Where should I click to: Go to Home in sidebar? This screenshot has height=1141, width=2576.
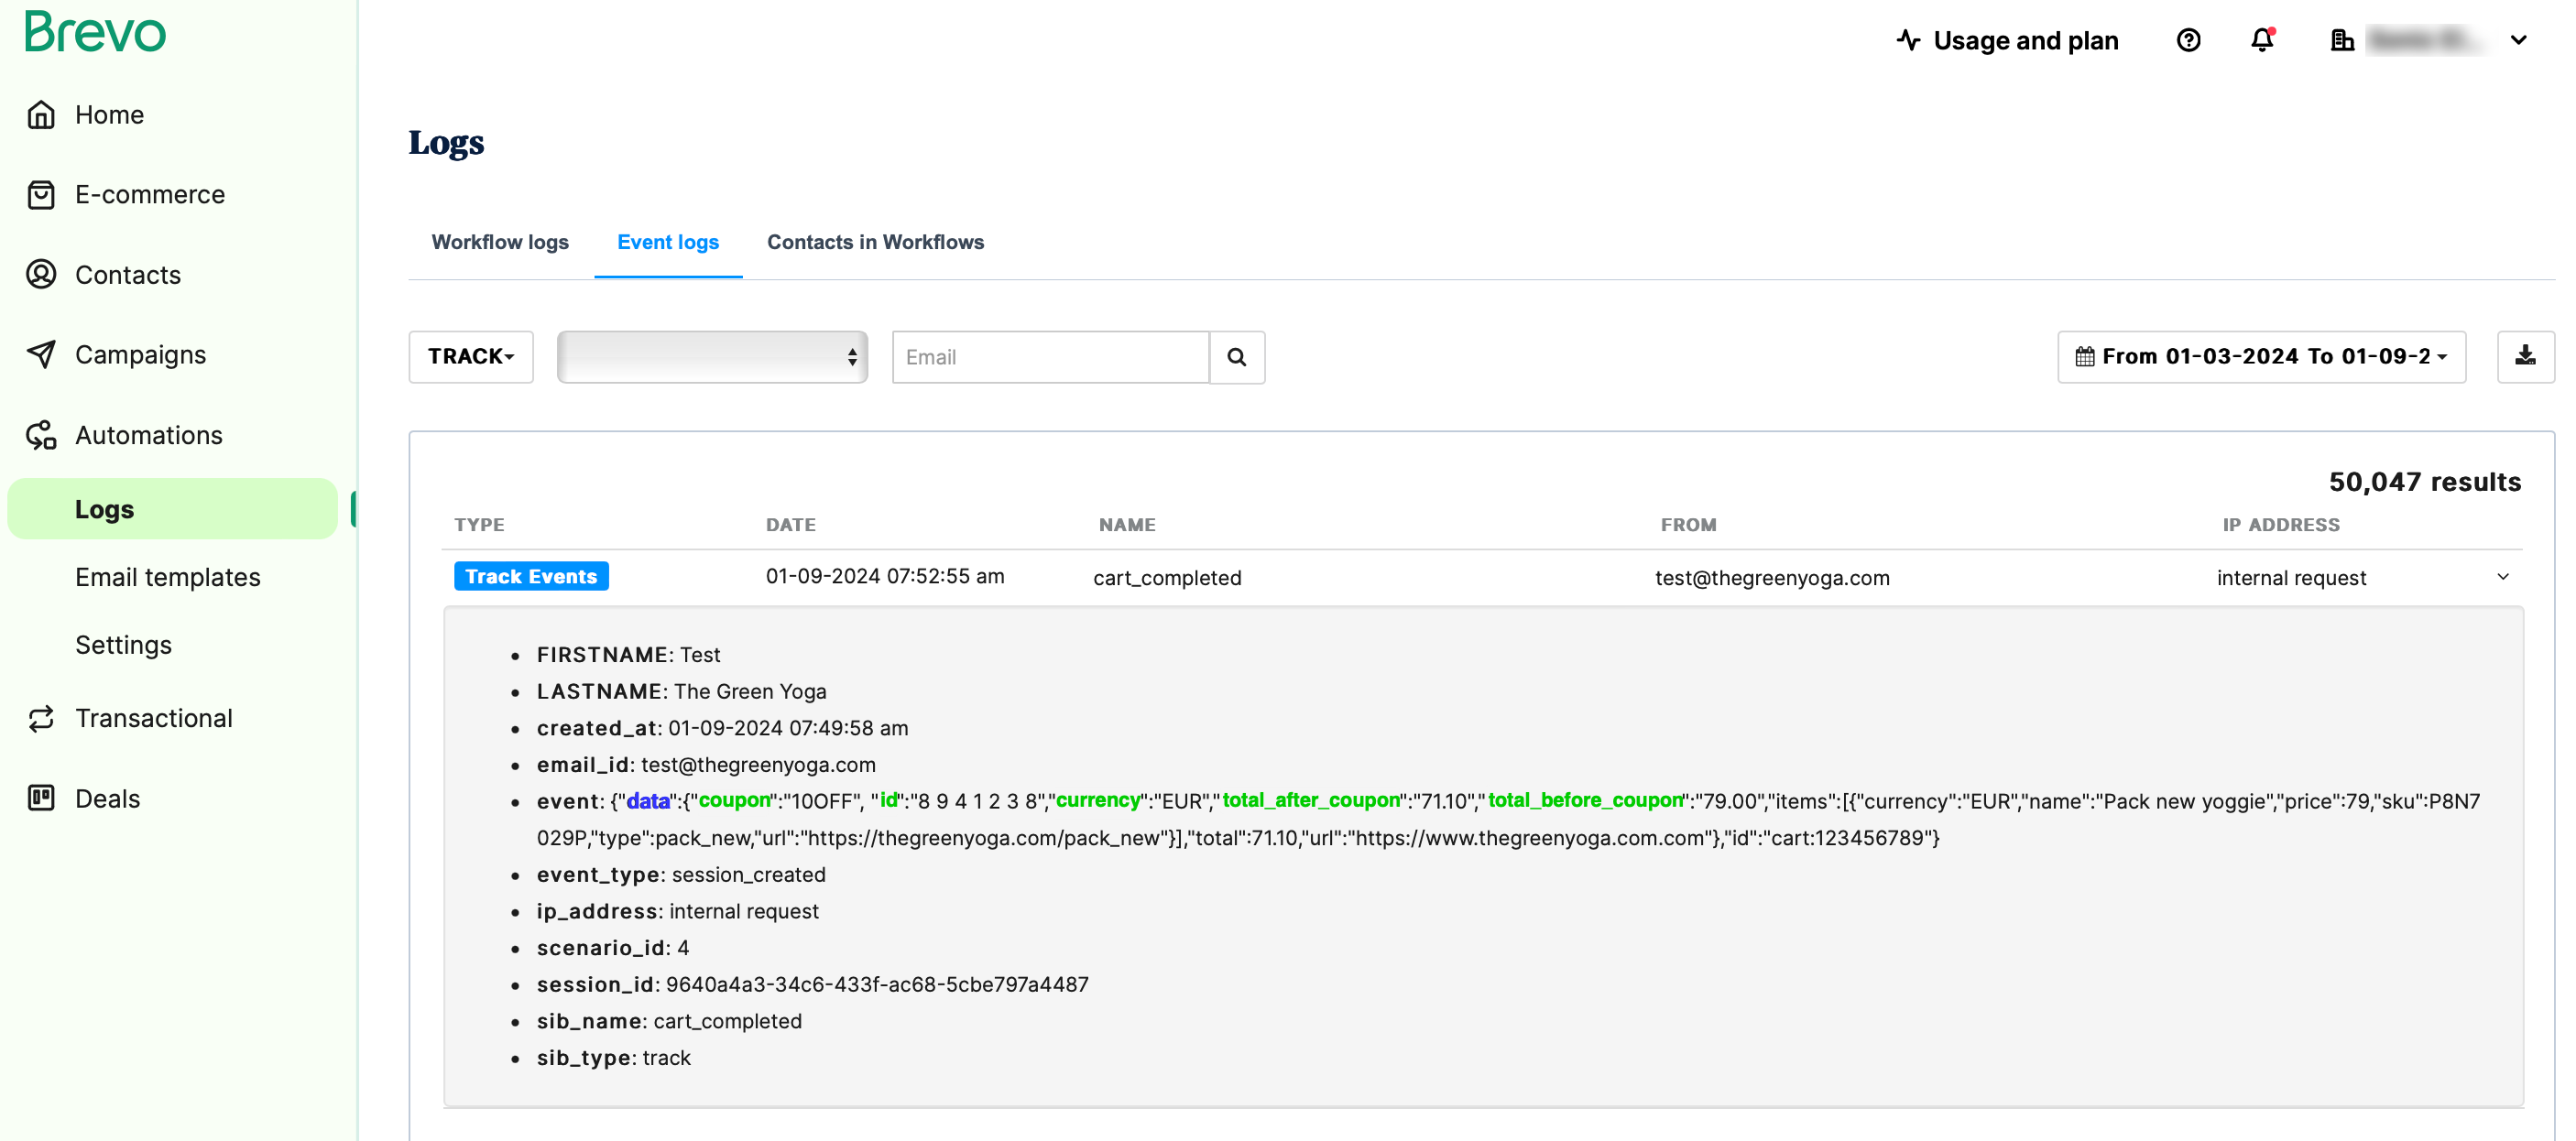110,115
